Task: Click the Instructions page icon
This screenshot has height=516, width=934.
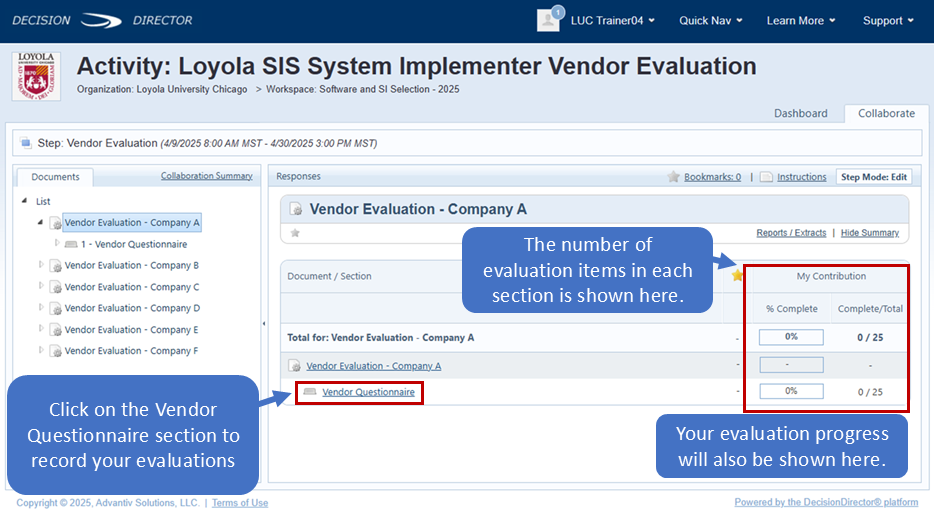Action: [x=767, y=177]
